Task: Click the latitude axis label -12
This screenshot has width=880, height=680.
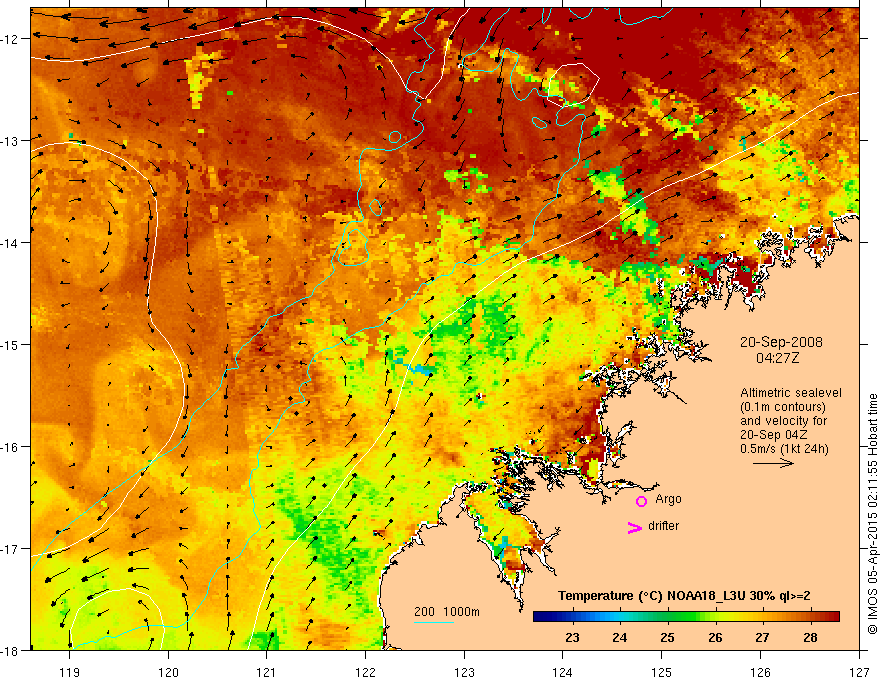Action: click(x=10, y=39)
